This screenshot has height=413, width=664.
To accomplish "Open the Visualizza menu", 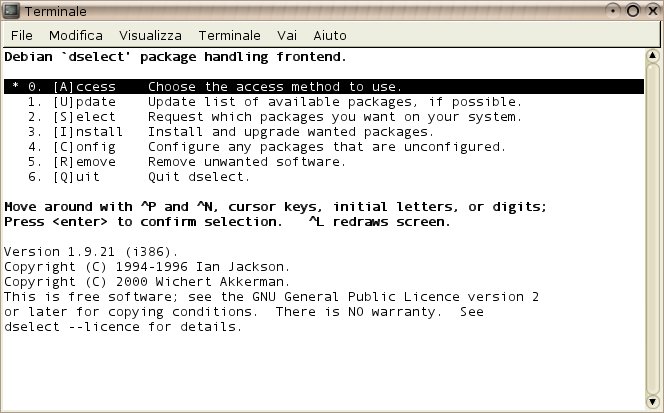I will tap(150, 35).
